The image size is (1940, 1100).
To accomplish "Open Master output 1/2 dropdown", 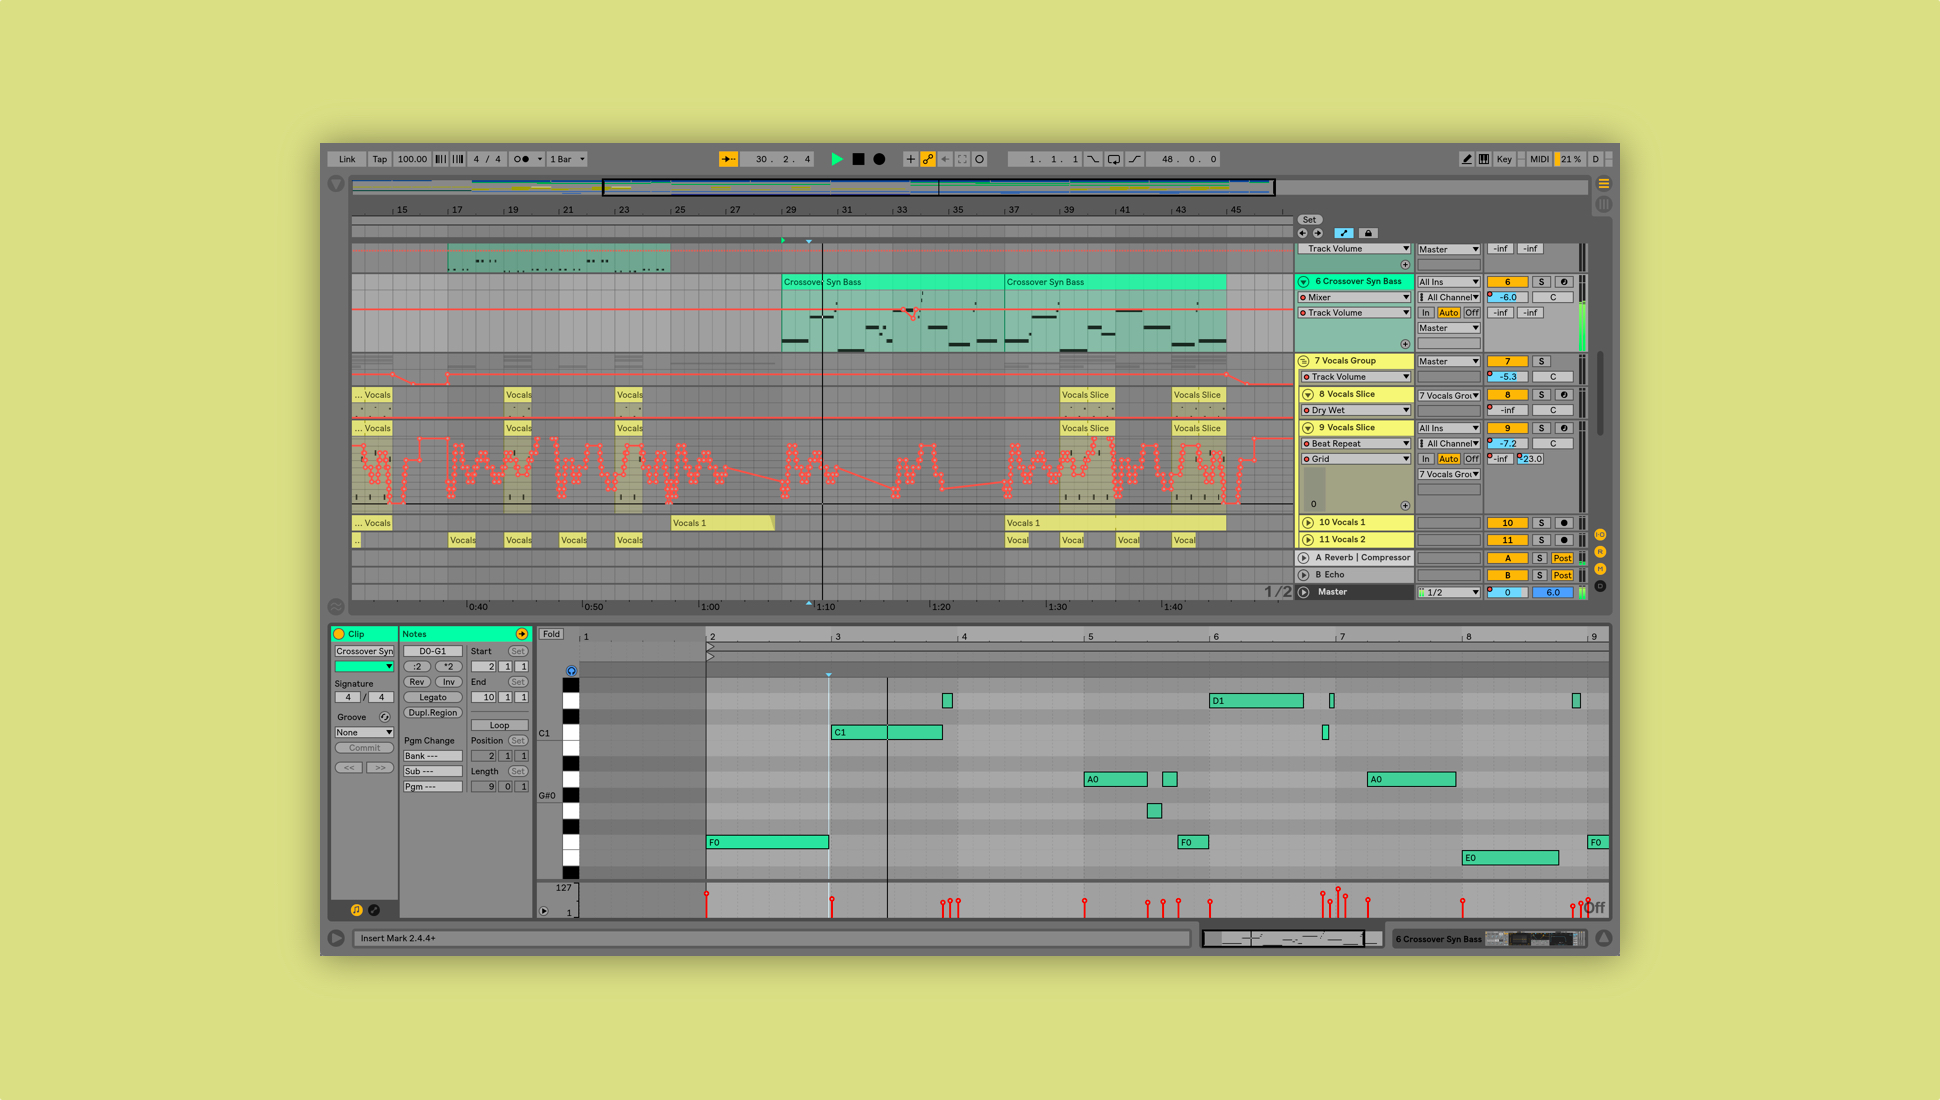I will (1448, 592).
